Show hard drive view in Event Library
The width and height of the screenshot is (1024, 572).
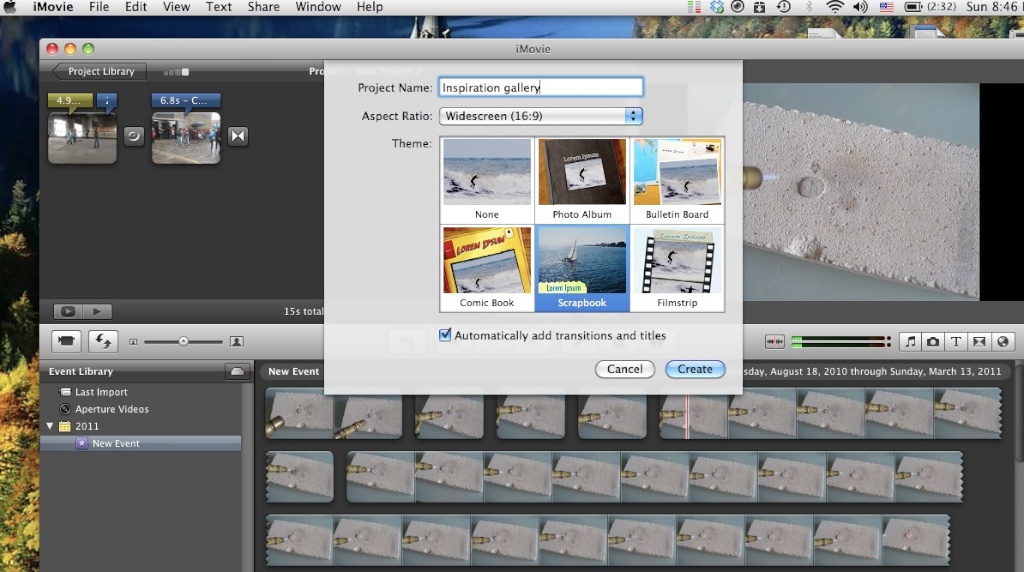click(x=237, y=372)
